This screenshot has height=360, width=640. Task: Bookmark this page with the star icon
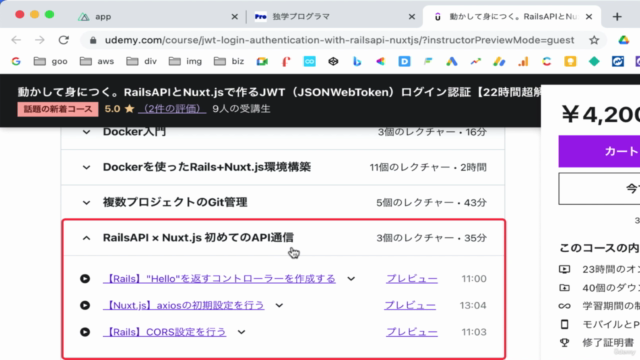click(x=594, y=40)
